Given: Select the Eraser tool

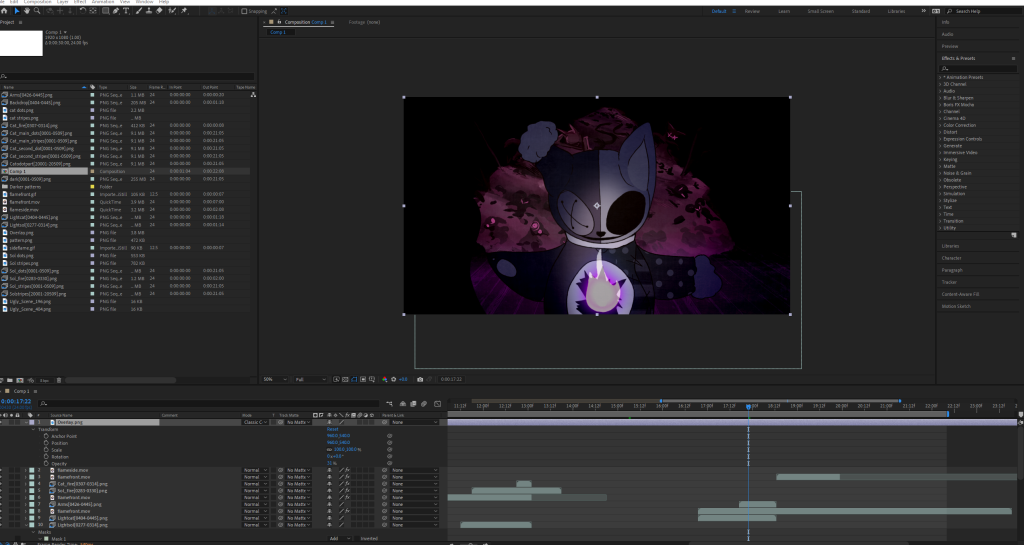Looking at the screenshot, I should [159, 11].
